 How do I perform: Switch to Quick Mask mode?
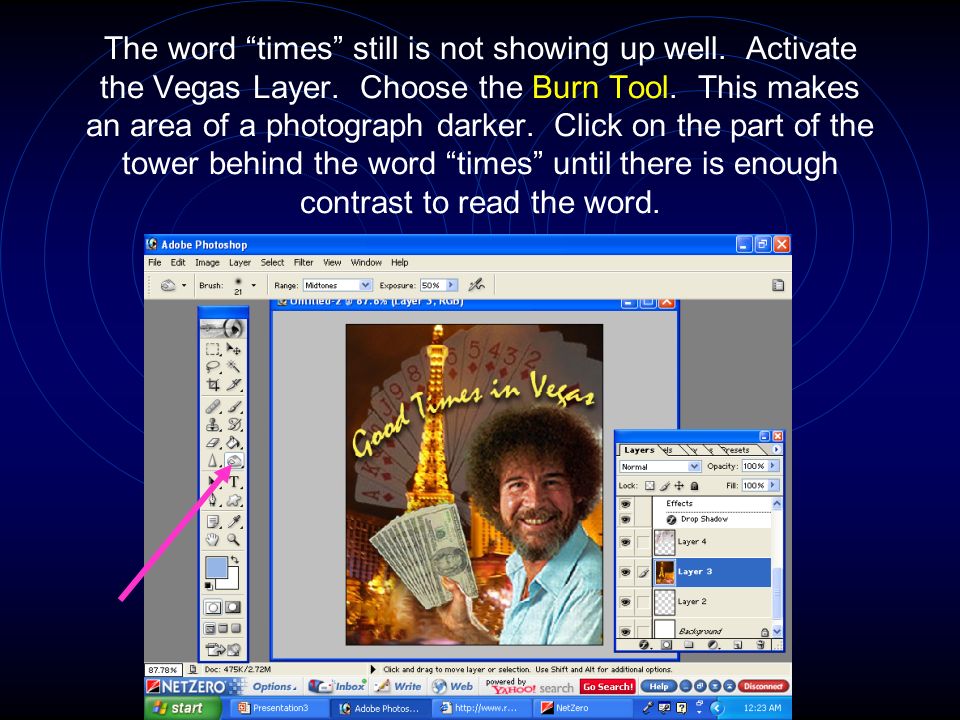pos(233,607)
